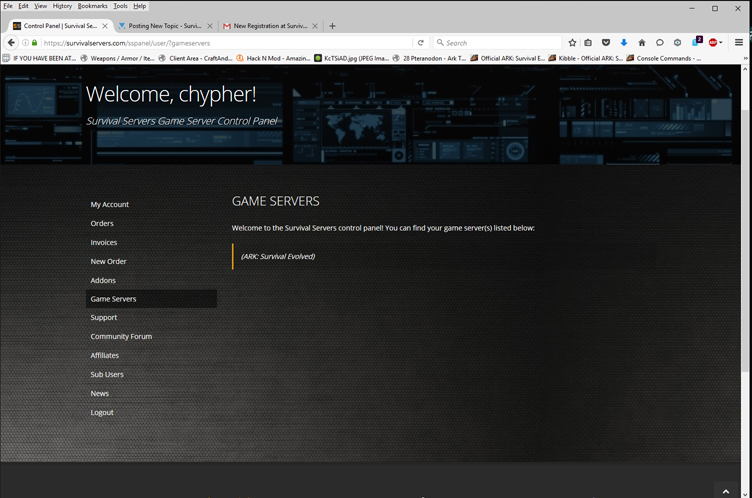
Task: Click the Adblock Plus ABP icon
Action: point(713,43)
